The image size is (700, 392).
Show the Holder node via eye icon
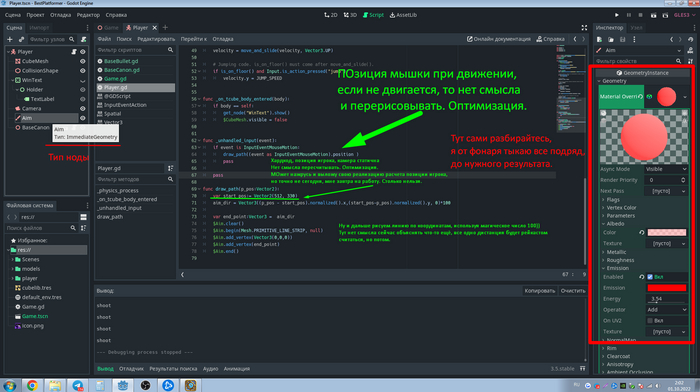(83, 90)
